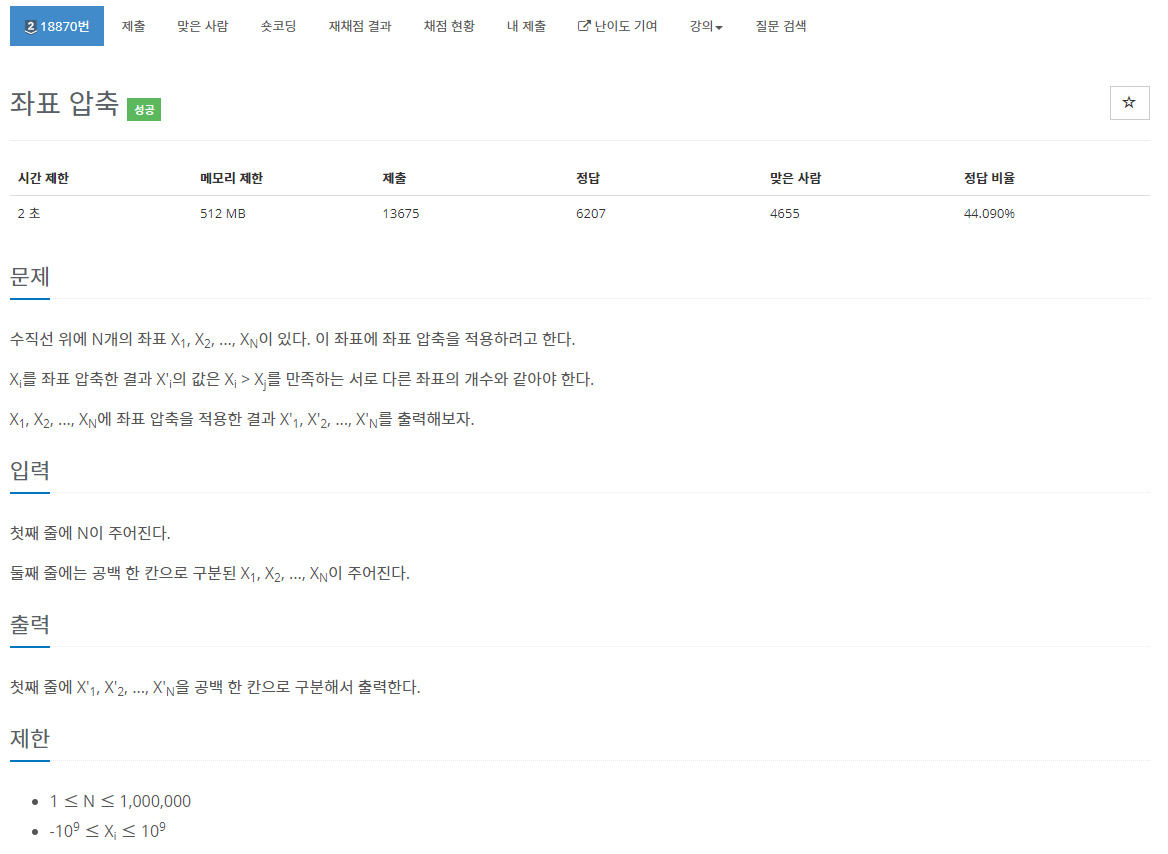
Task: Click the 좌표 압축 problem title
Action: click(x=64, y=104)
